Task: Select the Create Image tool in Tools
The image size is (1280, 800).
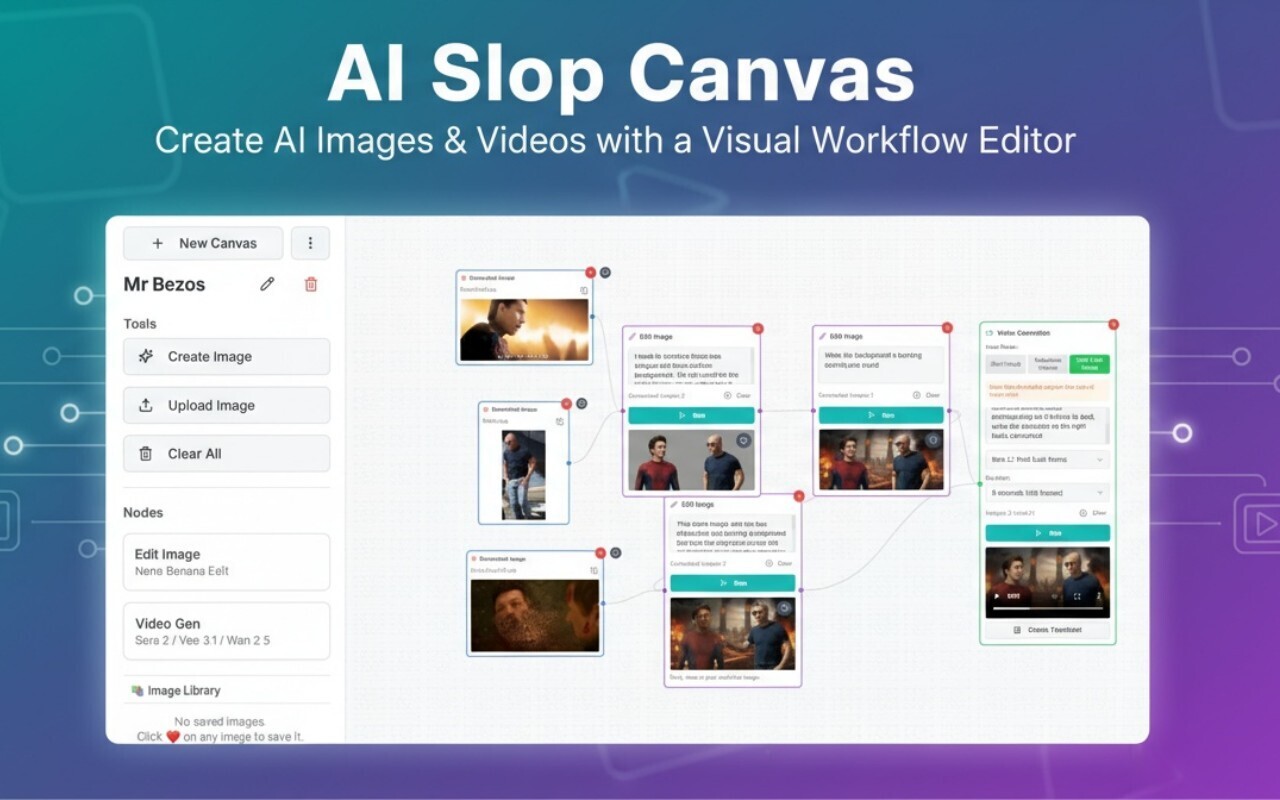Action: point(226,356)
